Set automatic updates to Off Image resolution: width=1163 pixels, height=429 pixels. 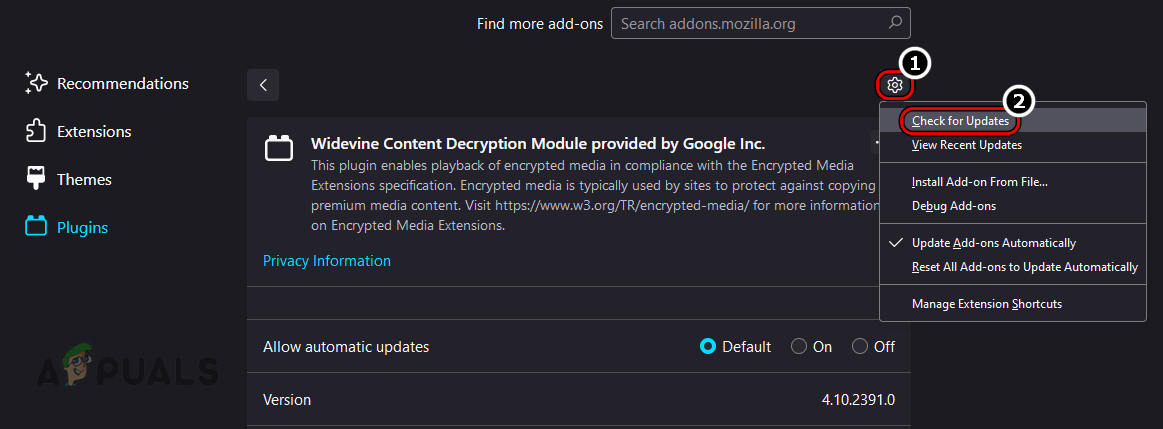coord(860,347)
